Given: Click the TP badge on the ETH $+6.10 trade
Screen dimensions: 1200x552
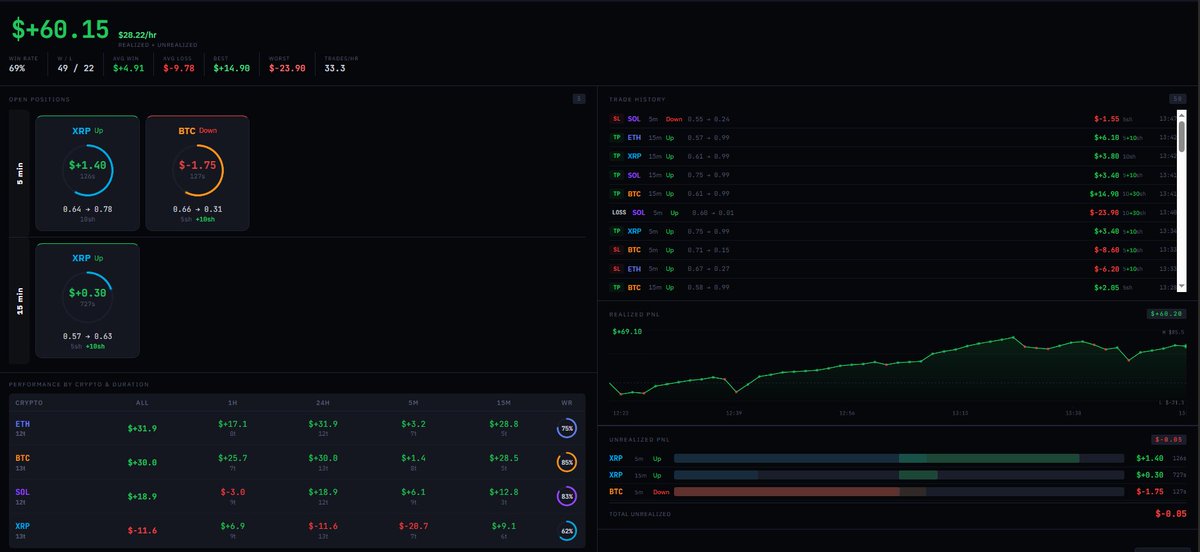Looking at the screenshot, I should pos(616,137).
